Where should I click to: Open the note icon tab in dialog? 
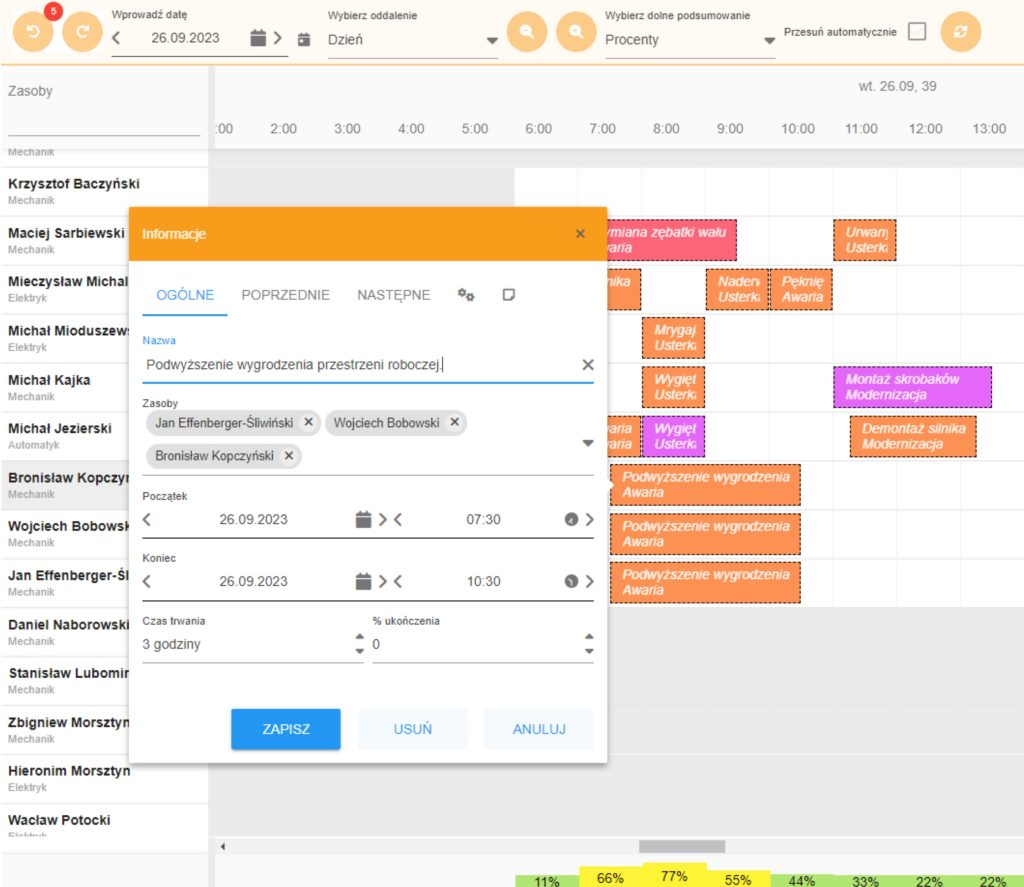(x=509, y=294)
